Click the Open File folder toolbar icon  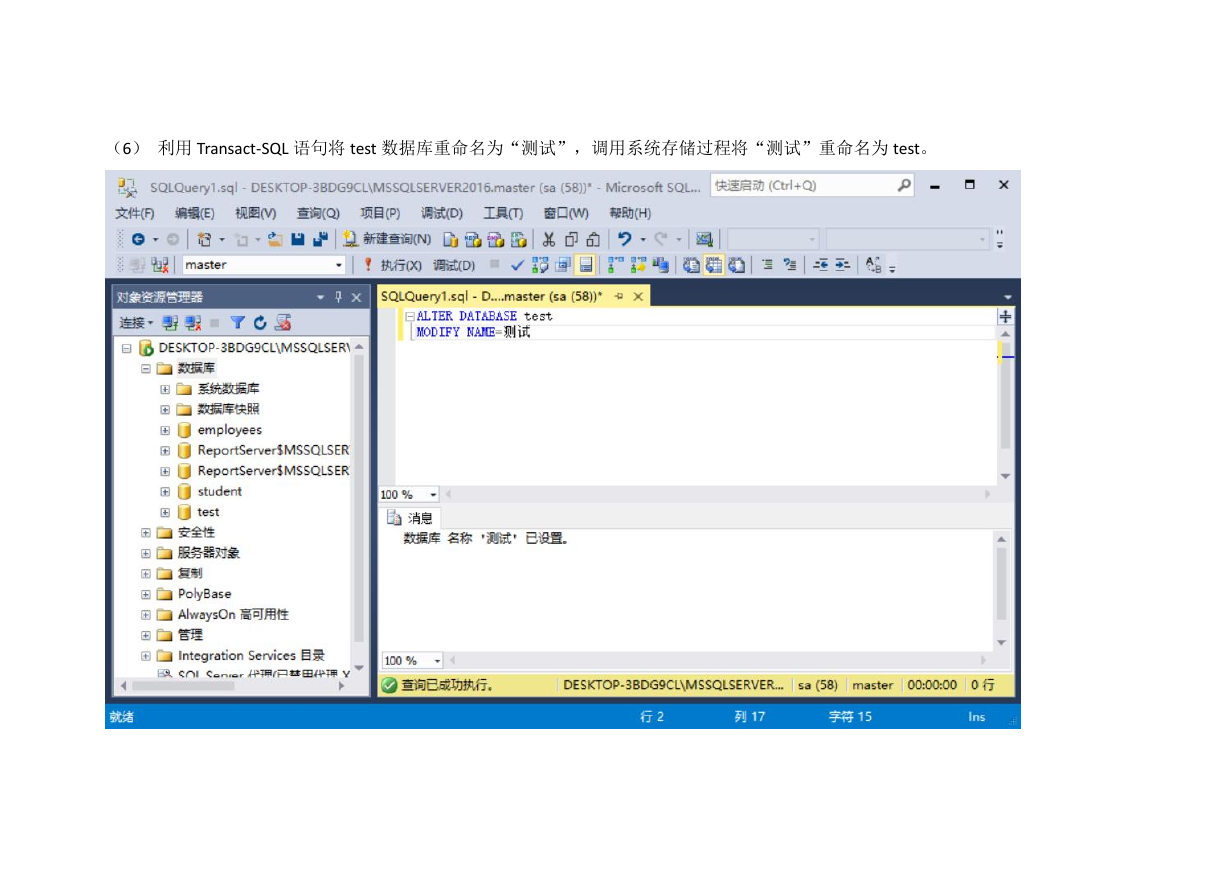point(275,239)
